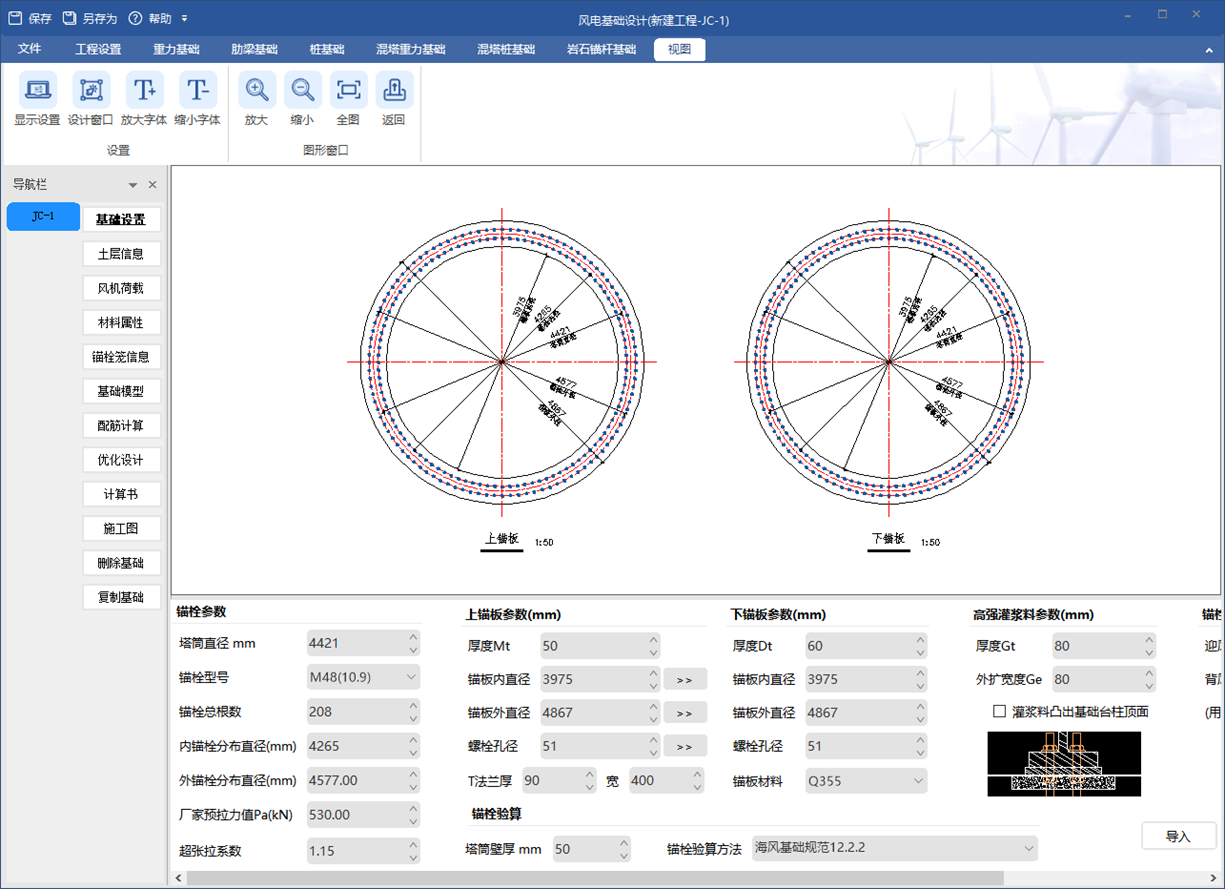This screenshot has height=889, width=1225.
Task: Fit the drawing using the 全图 icon
Action: (348, 91)
